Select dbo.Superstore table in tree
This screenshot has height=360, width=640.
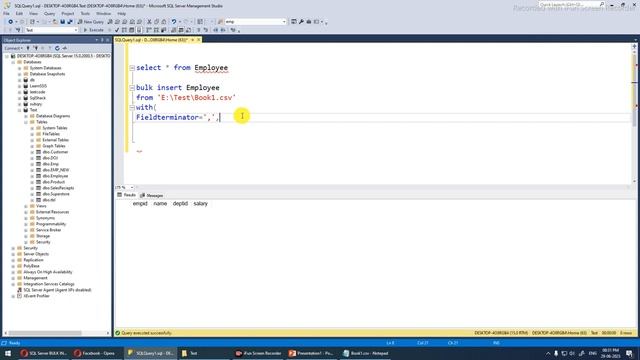56,194
